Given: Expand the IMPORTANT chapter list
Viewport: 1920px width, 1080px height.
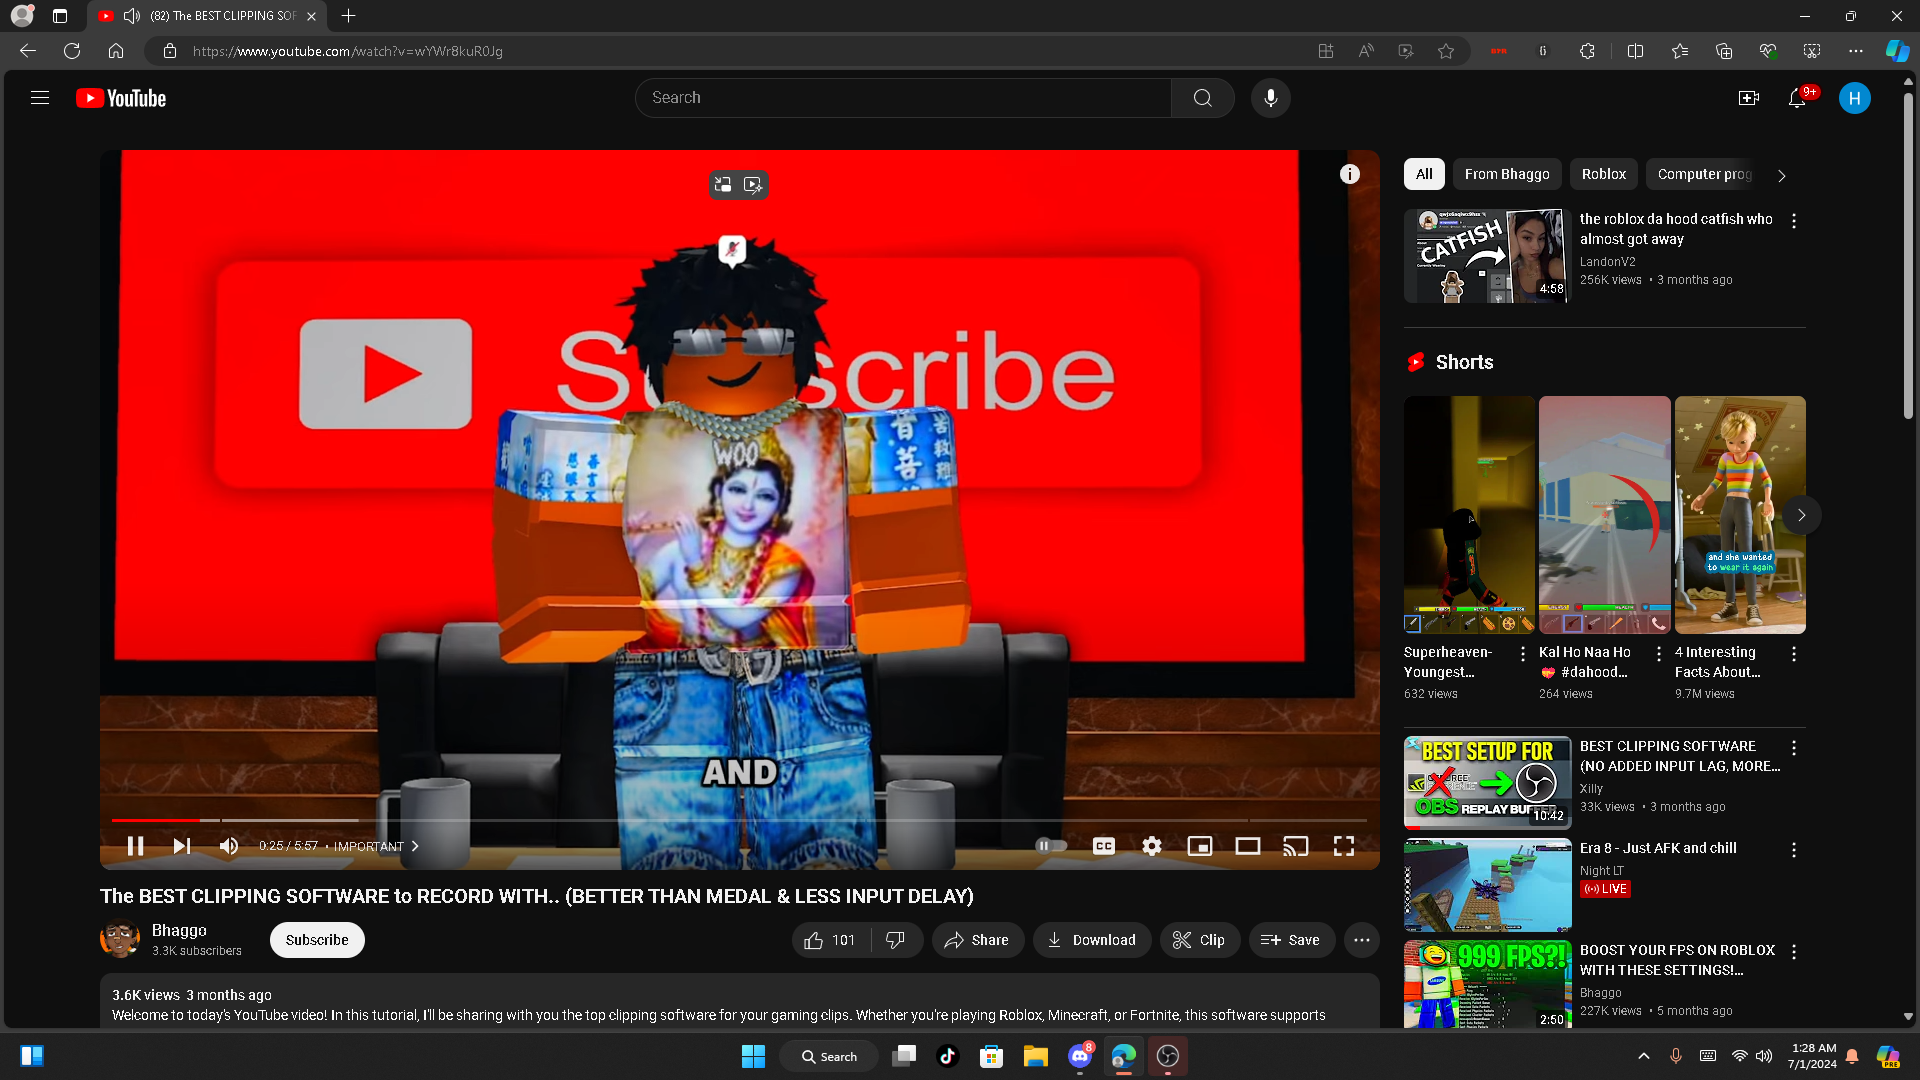Looking at the screenshot, I should pos(377,846).
